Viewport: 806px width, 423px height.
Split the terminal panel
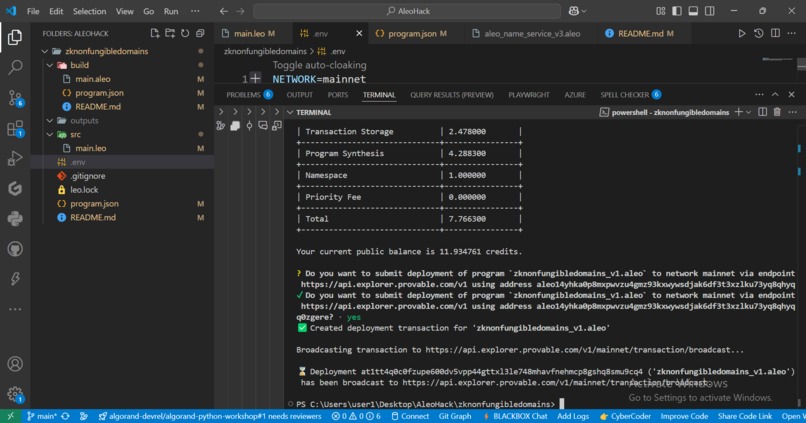[762, 112]
